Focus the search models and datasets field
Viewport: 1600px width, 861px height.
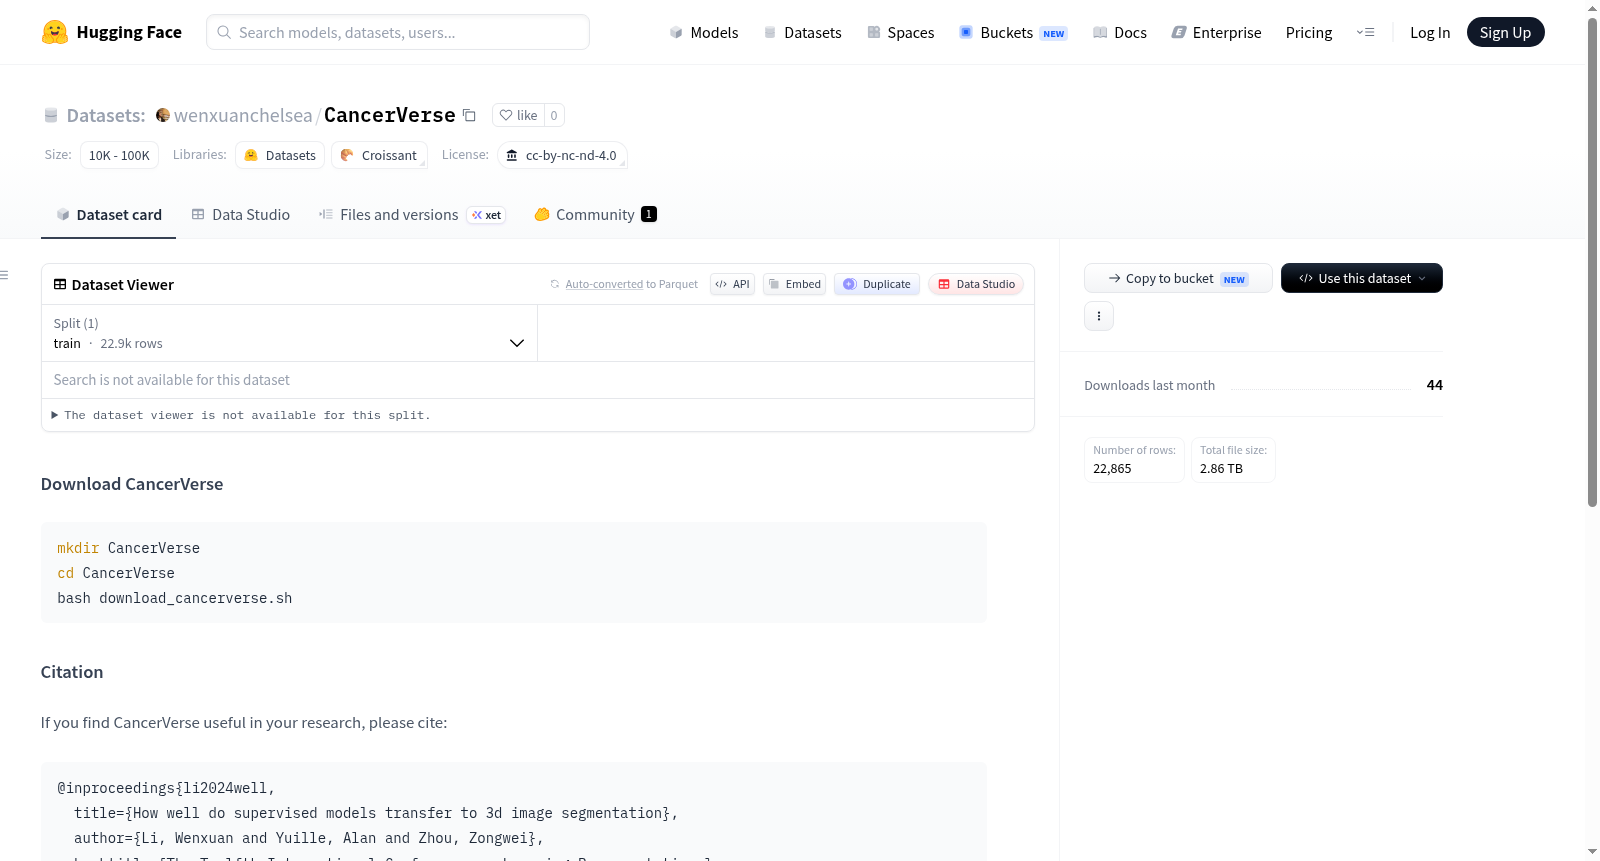[x=398, y=32]
